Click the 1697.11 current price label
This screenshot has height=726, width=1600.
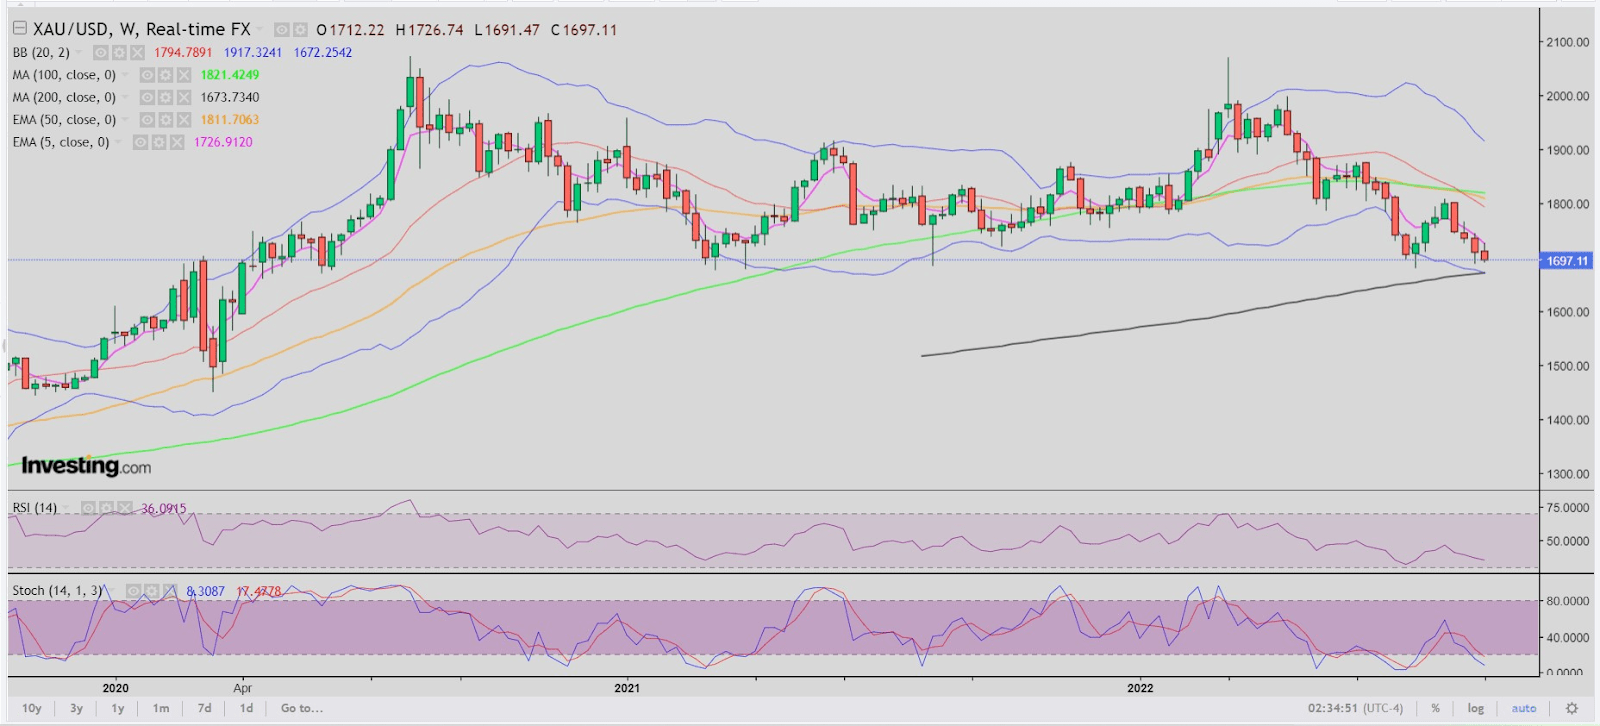[x=1567, y=261]
